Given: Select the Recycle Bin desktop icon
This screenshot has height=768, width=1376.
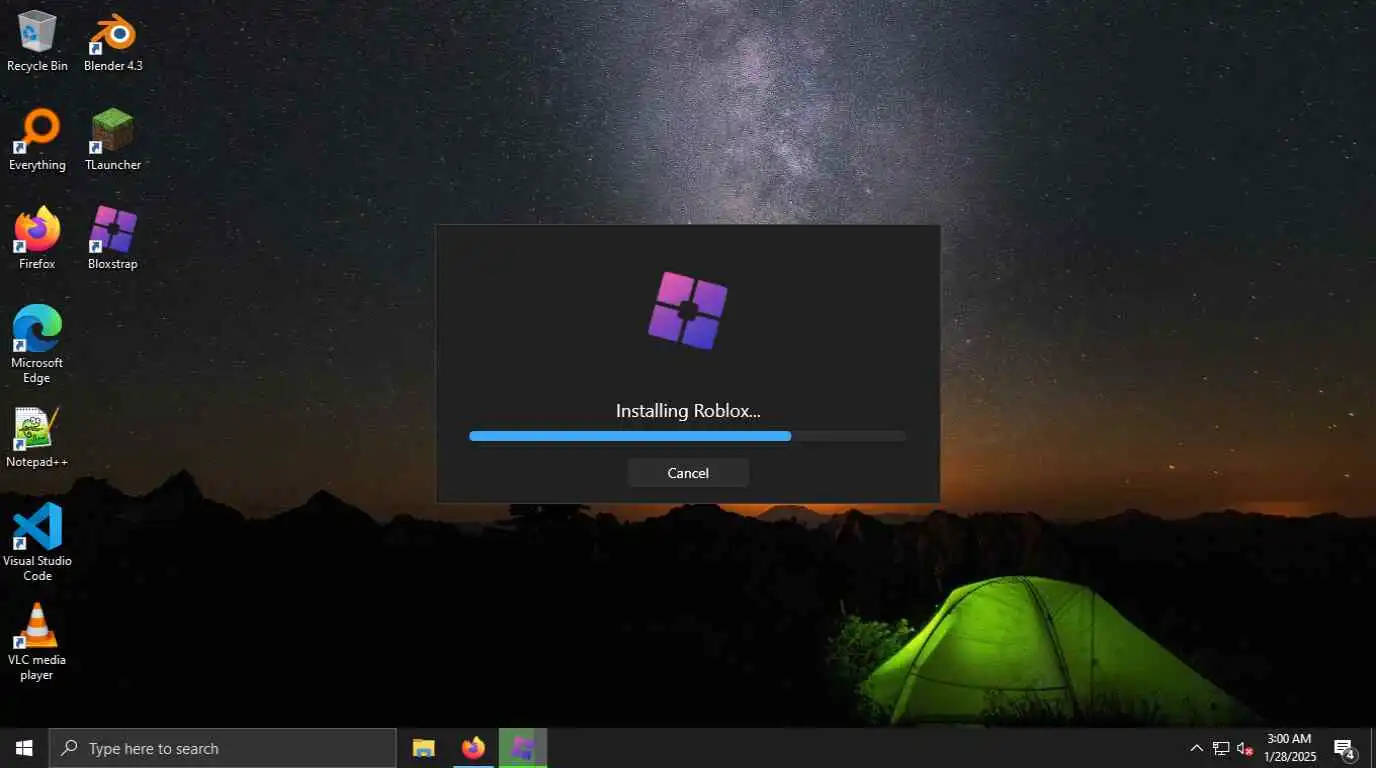Looking at the screenshot, I should click(x=37, y=42).
